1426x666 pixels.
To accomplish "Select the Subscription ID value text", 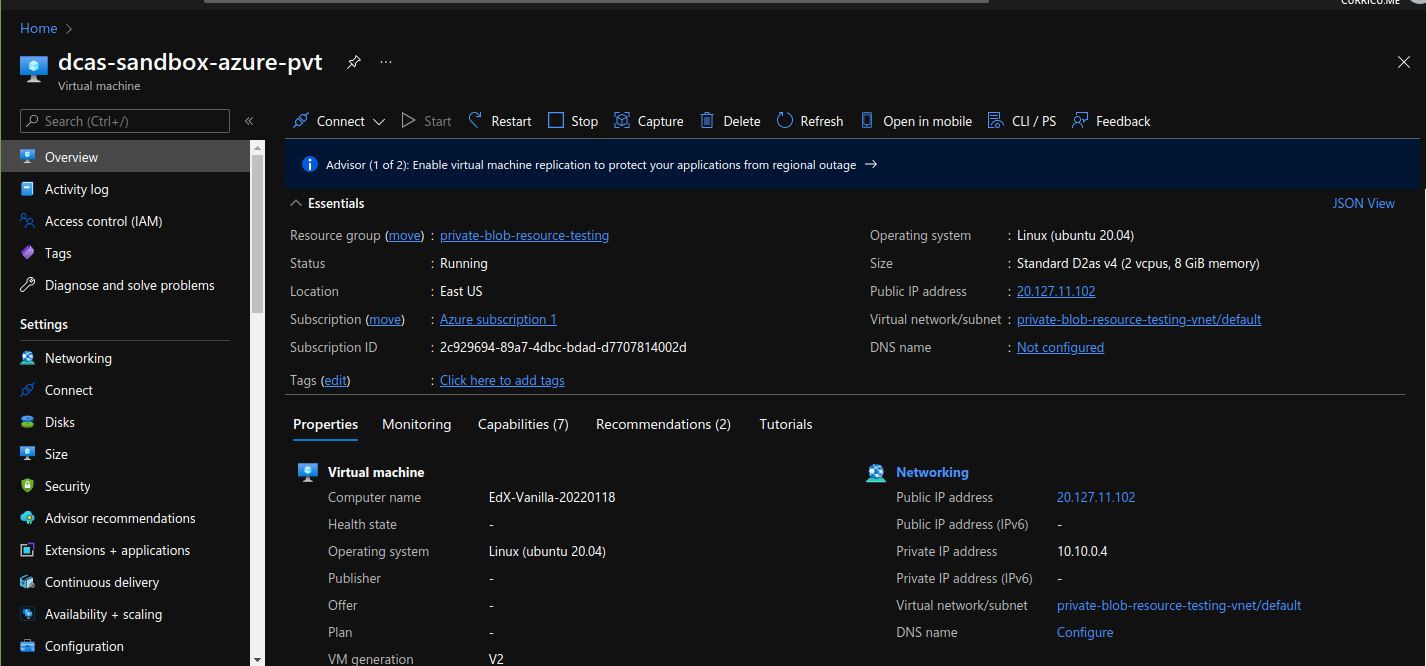I will 563,347.
